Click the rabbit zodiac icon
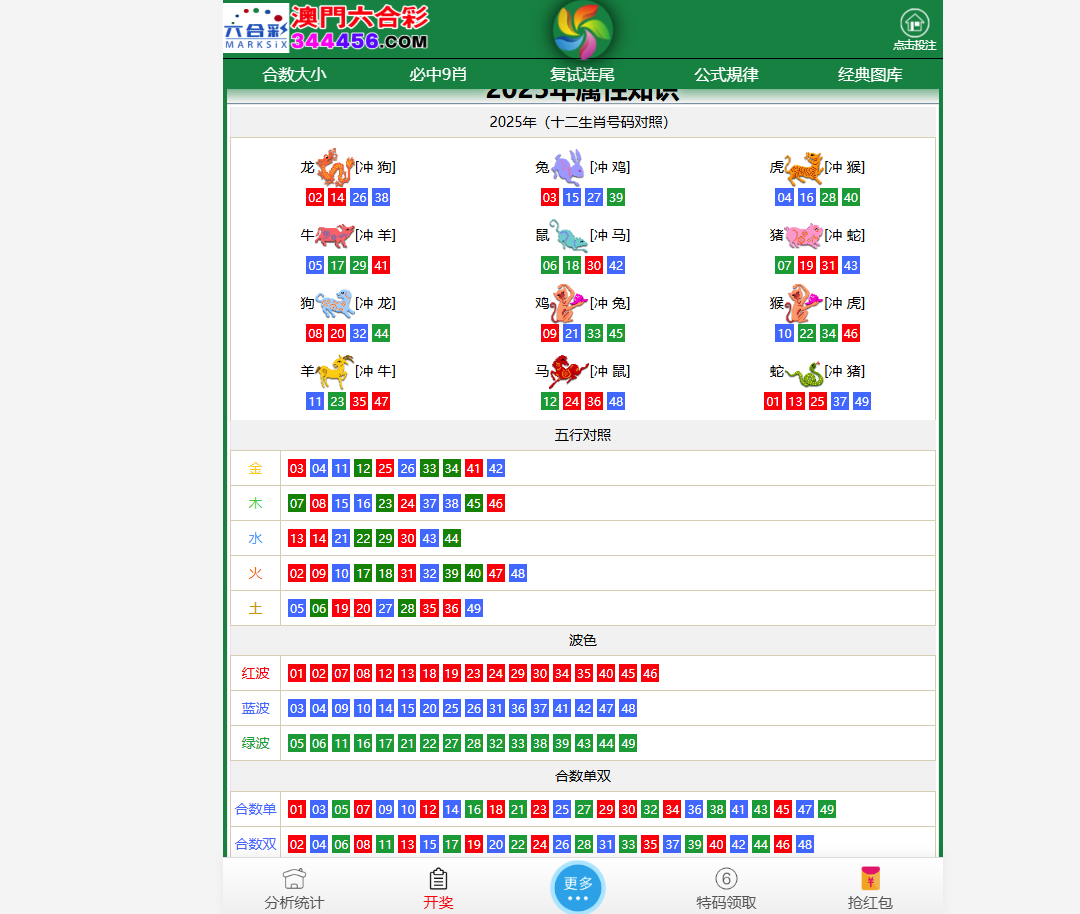1080x914 pixels. (568, 168)
